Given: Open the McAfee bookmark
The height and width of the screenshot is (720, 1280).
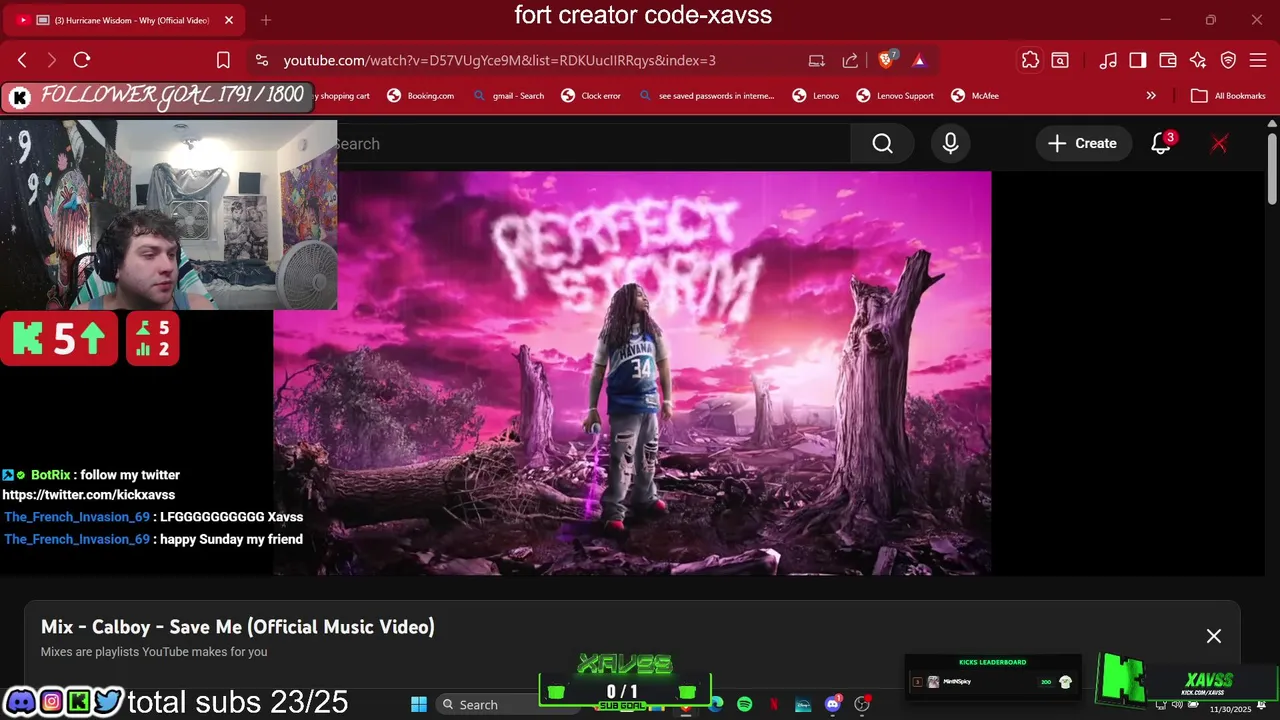Looking at the screenshot, I should [975, 96].
